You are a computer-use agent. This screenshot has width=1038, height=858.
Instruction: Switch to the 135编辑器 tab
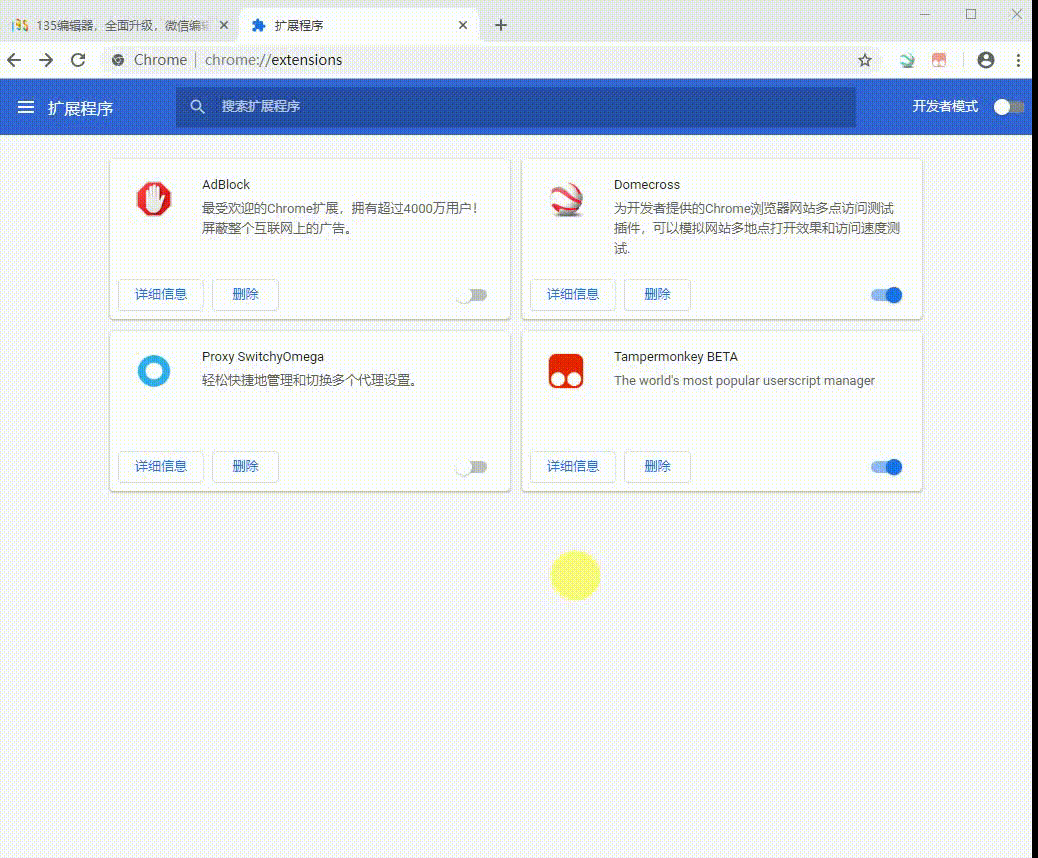tap(119, 25)
